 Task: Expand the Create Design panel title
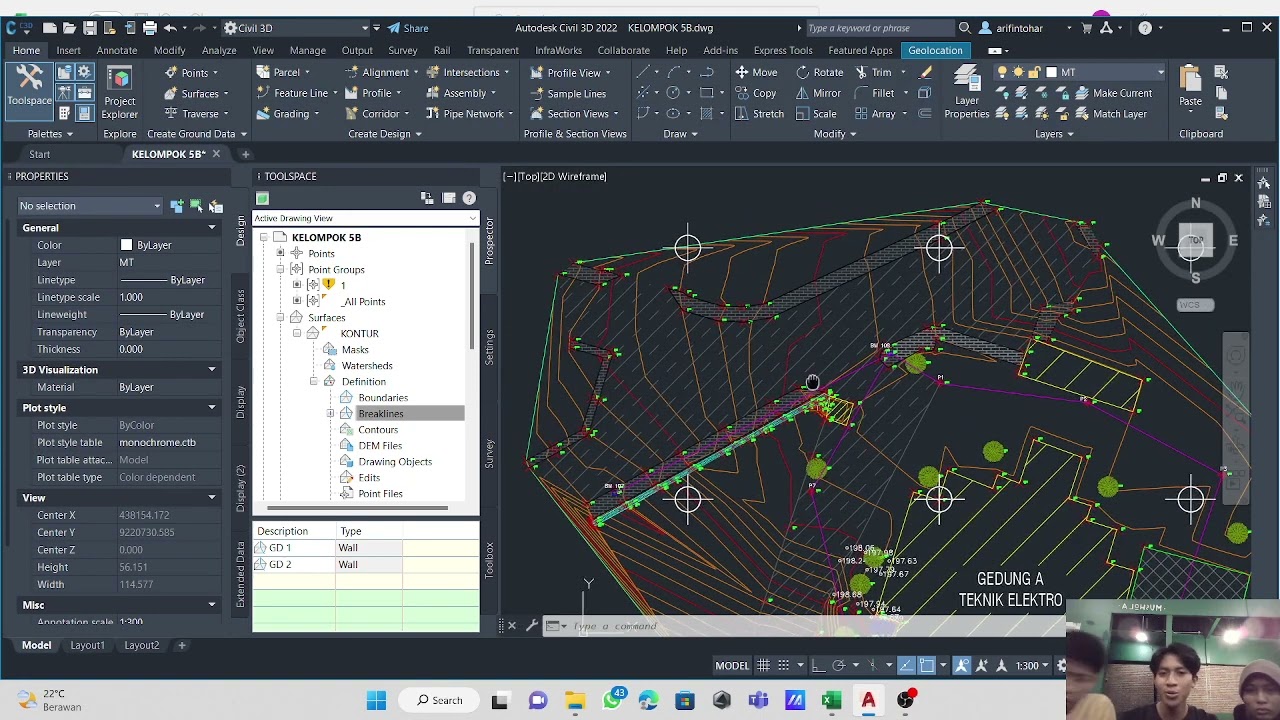(385, 134)
